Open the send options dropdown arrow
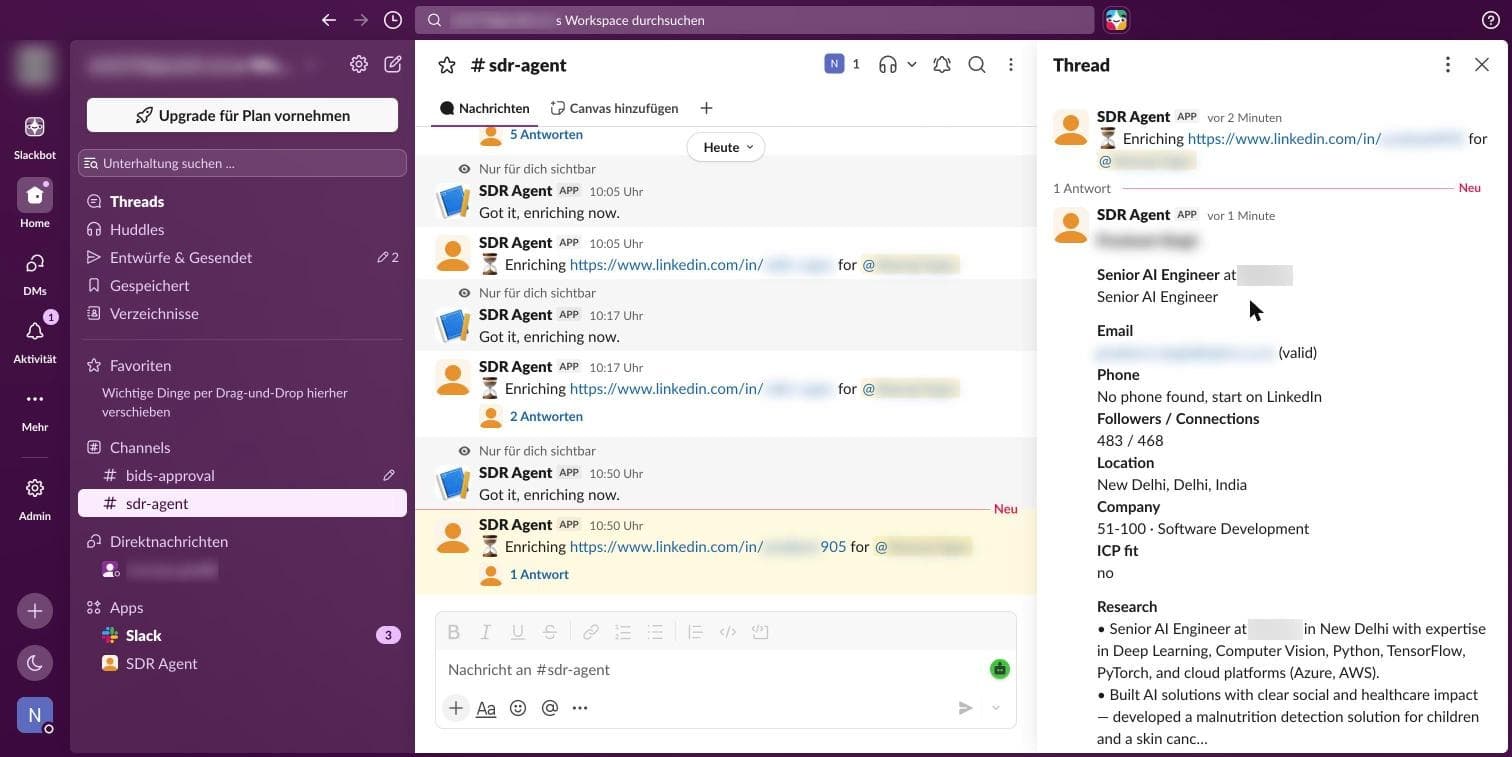This screenshot has width=1512, height=757. point(996,708)
